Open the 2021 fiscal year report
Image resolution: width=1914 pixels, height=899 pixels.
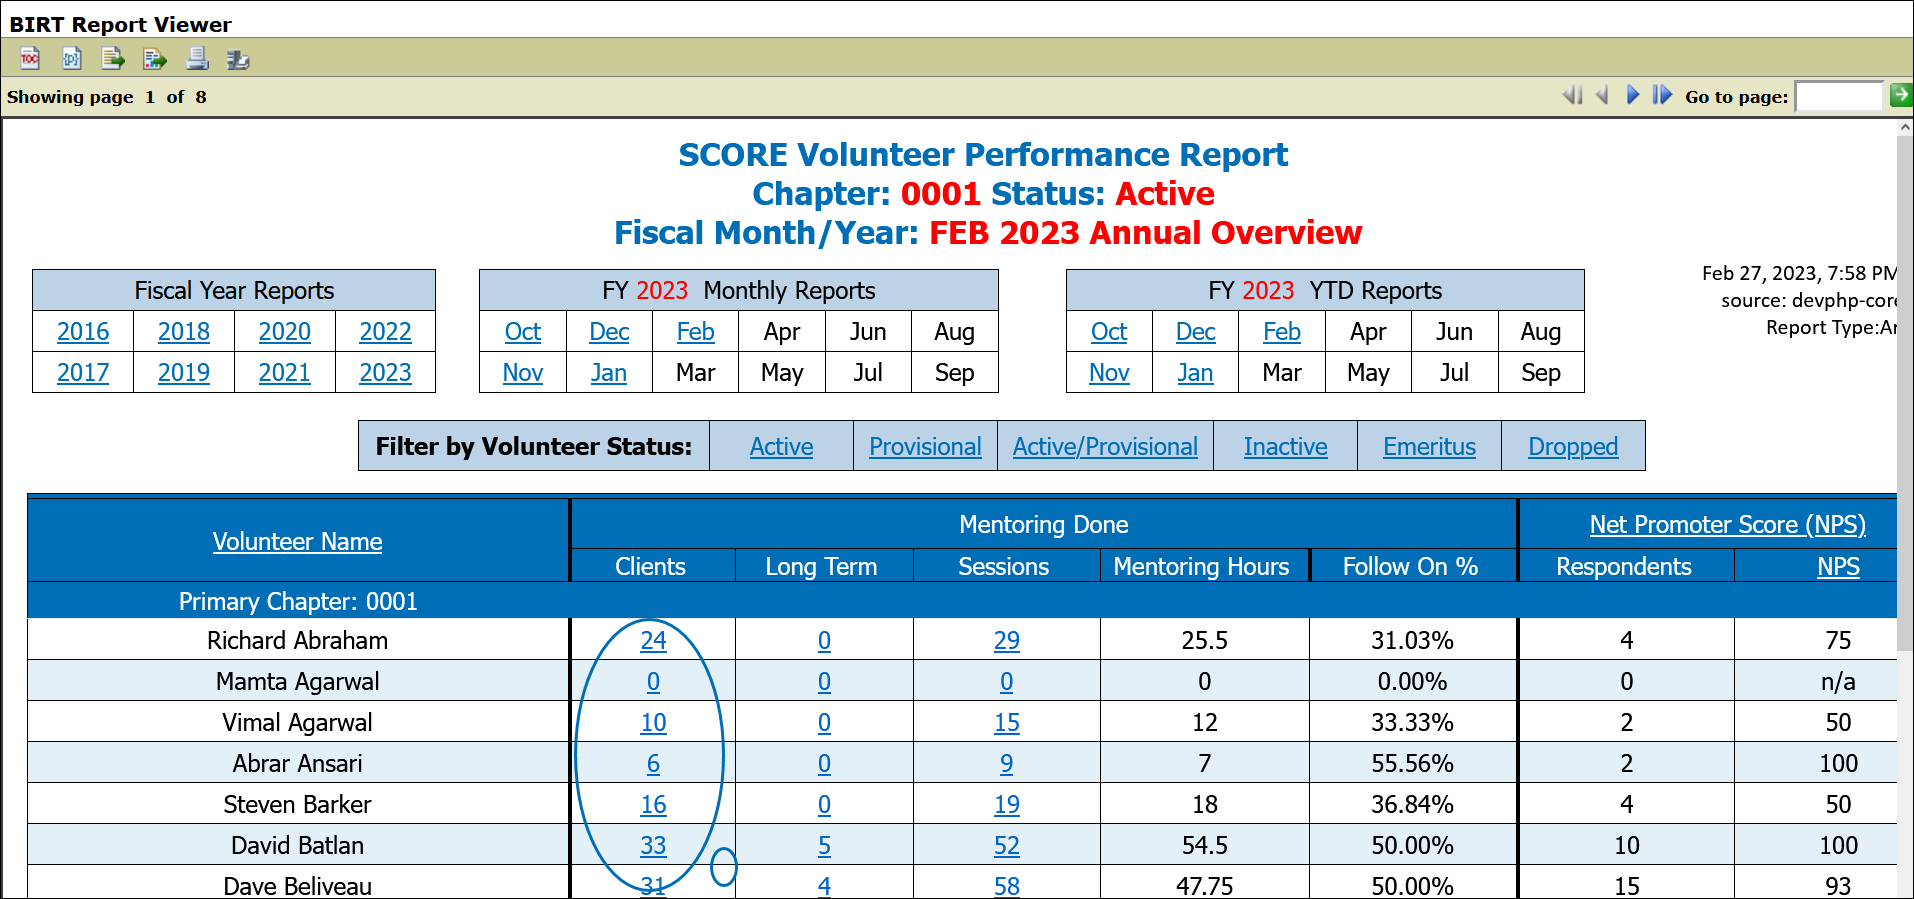[285, 372]
